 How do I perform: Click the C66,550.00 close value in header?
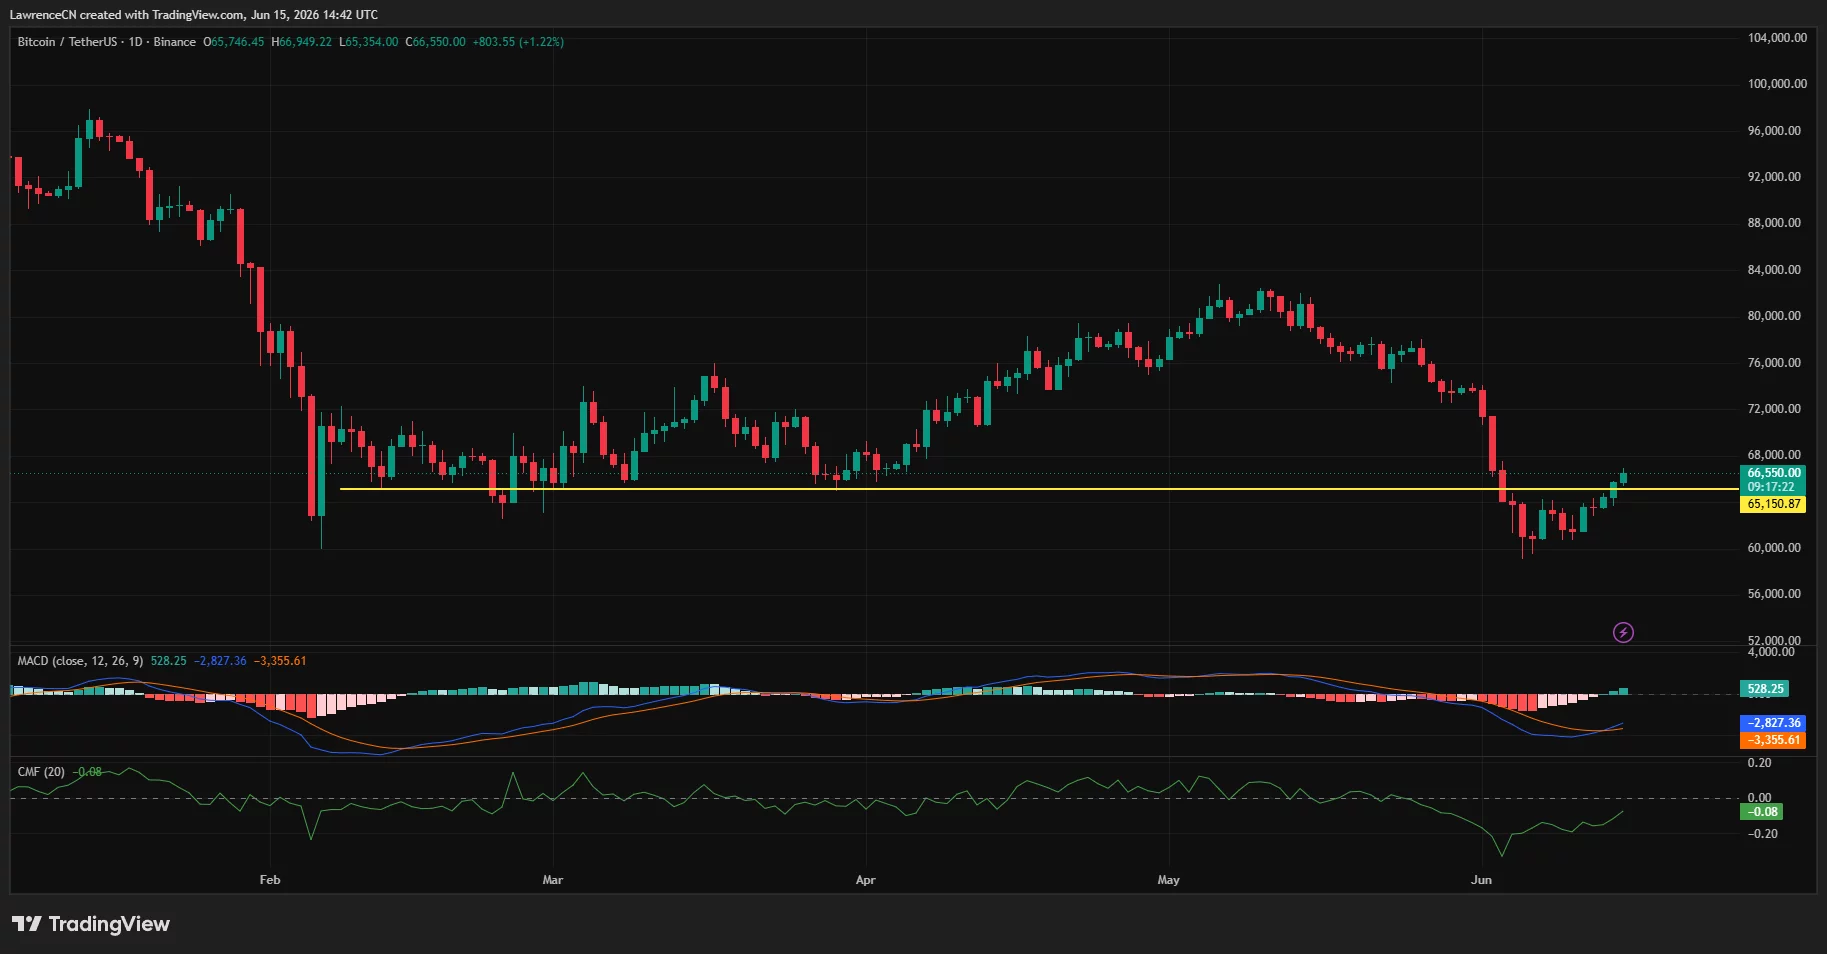(435, 42)
